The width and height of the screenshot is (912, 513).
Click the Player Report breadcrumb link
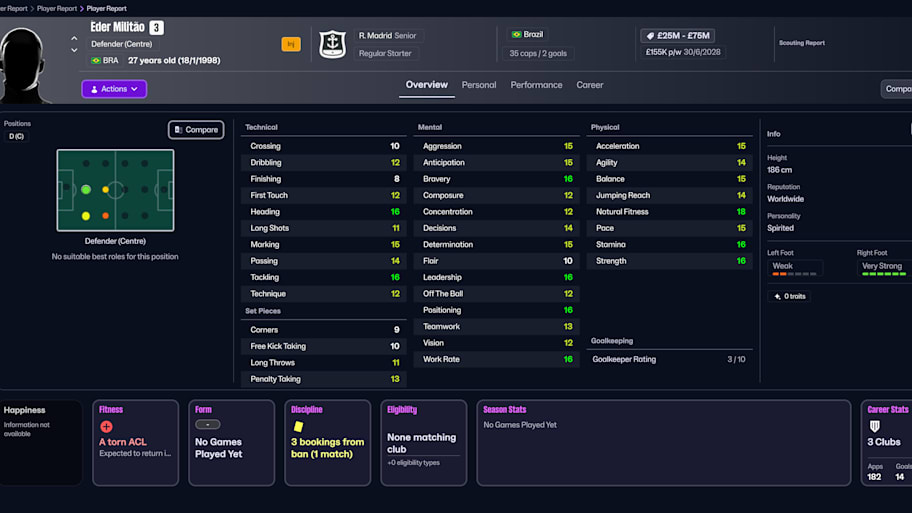pos(56,9)
